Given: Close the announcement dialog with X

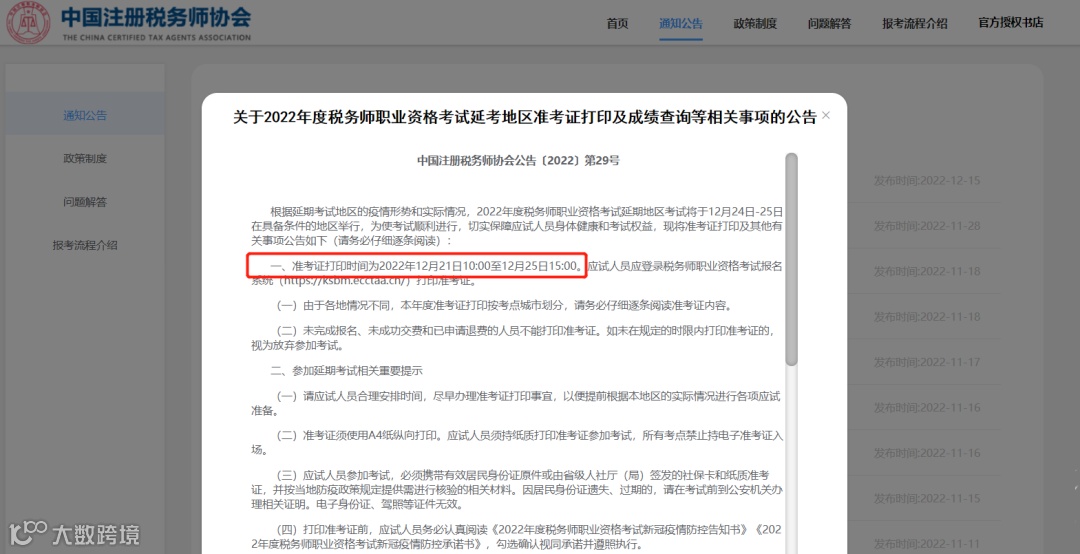Looking at the screenshot, I should pos(826,115).
